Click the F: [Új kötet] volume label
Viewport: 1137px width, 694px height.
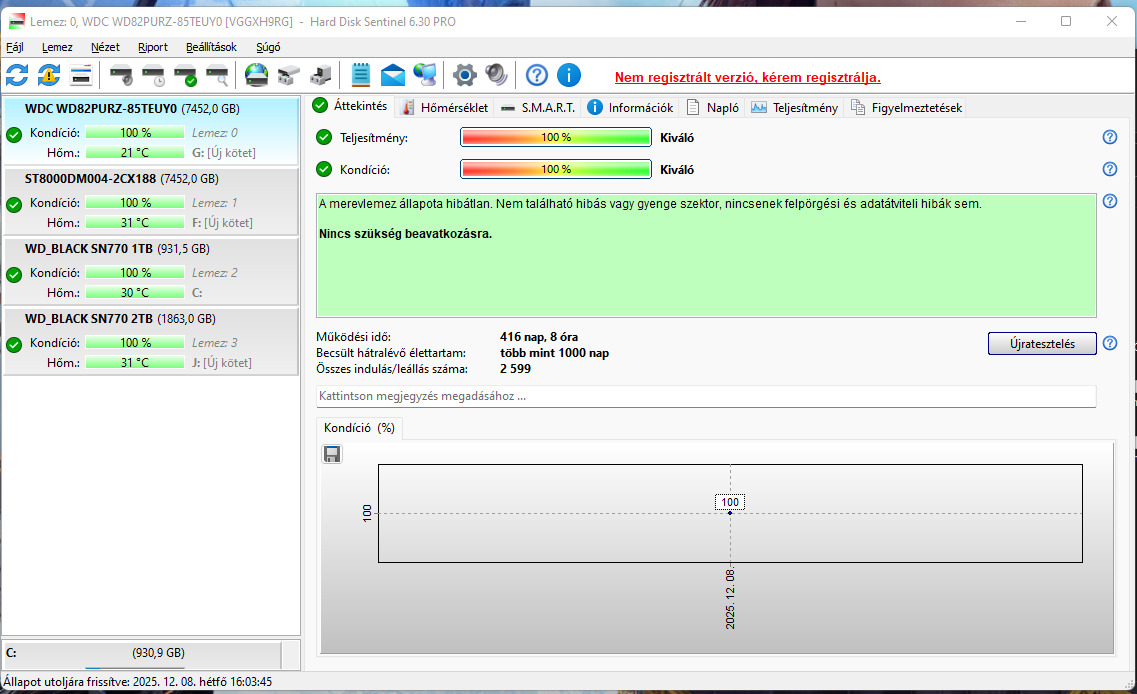223,223
